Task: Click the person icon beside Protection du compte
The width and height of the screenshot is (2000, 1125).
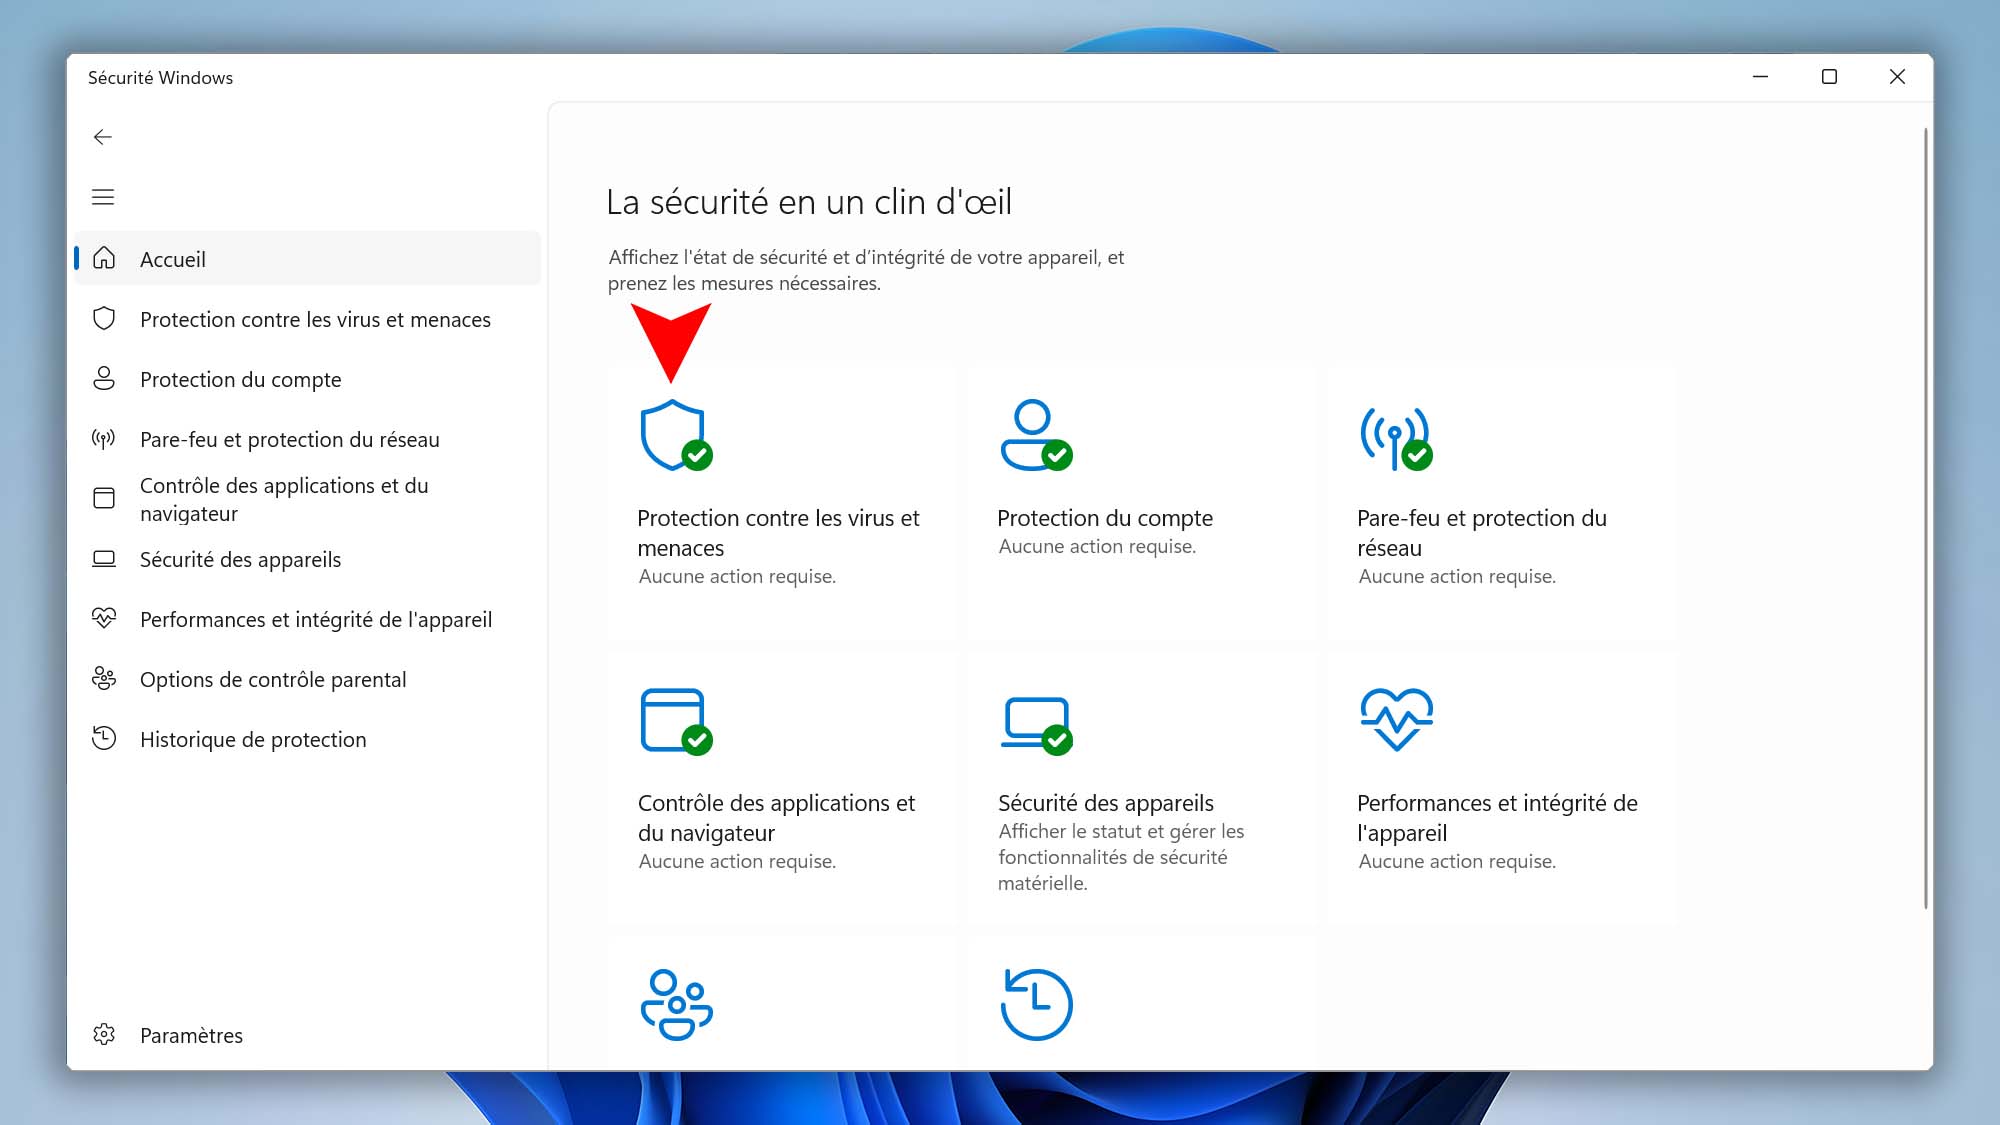Action: (x=104, y=379)
